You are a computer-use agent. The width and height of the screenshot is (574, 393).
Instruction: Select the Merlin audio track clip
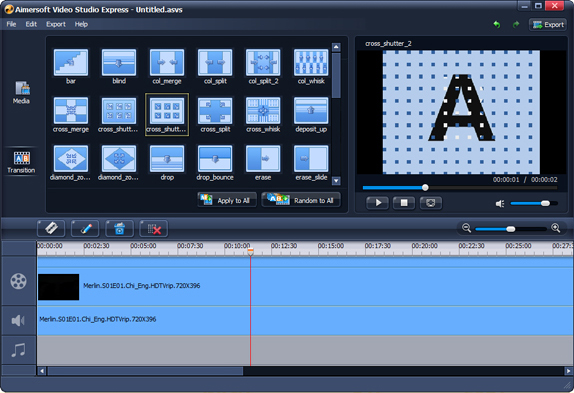point(305,321)
